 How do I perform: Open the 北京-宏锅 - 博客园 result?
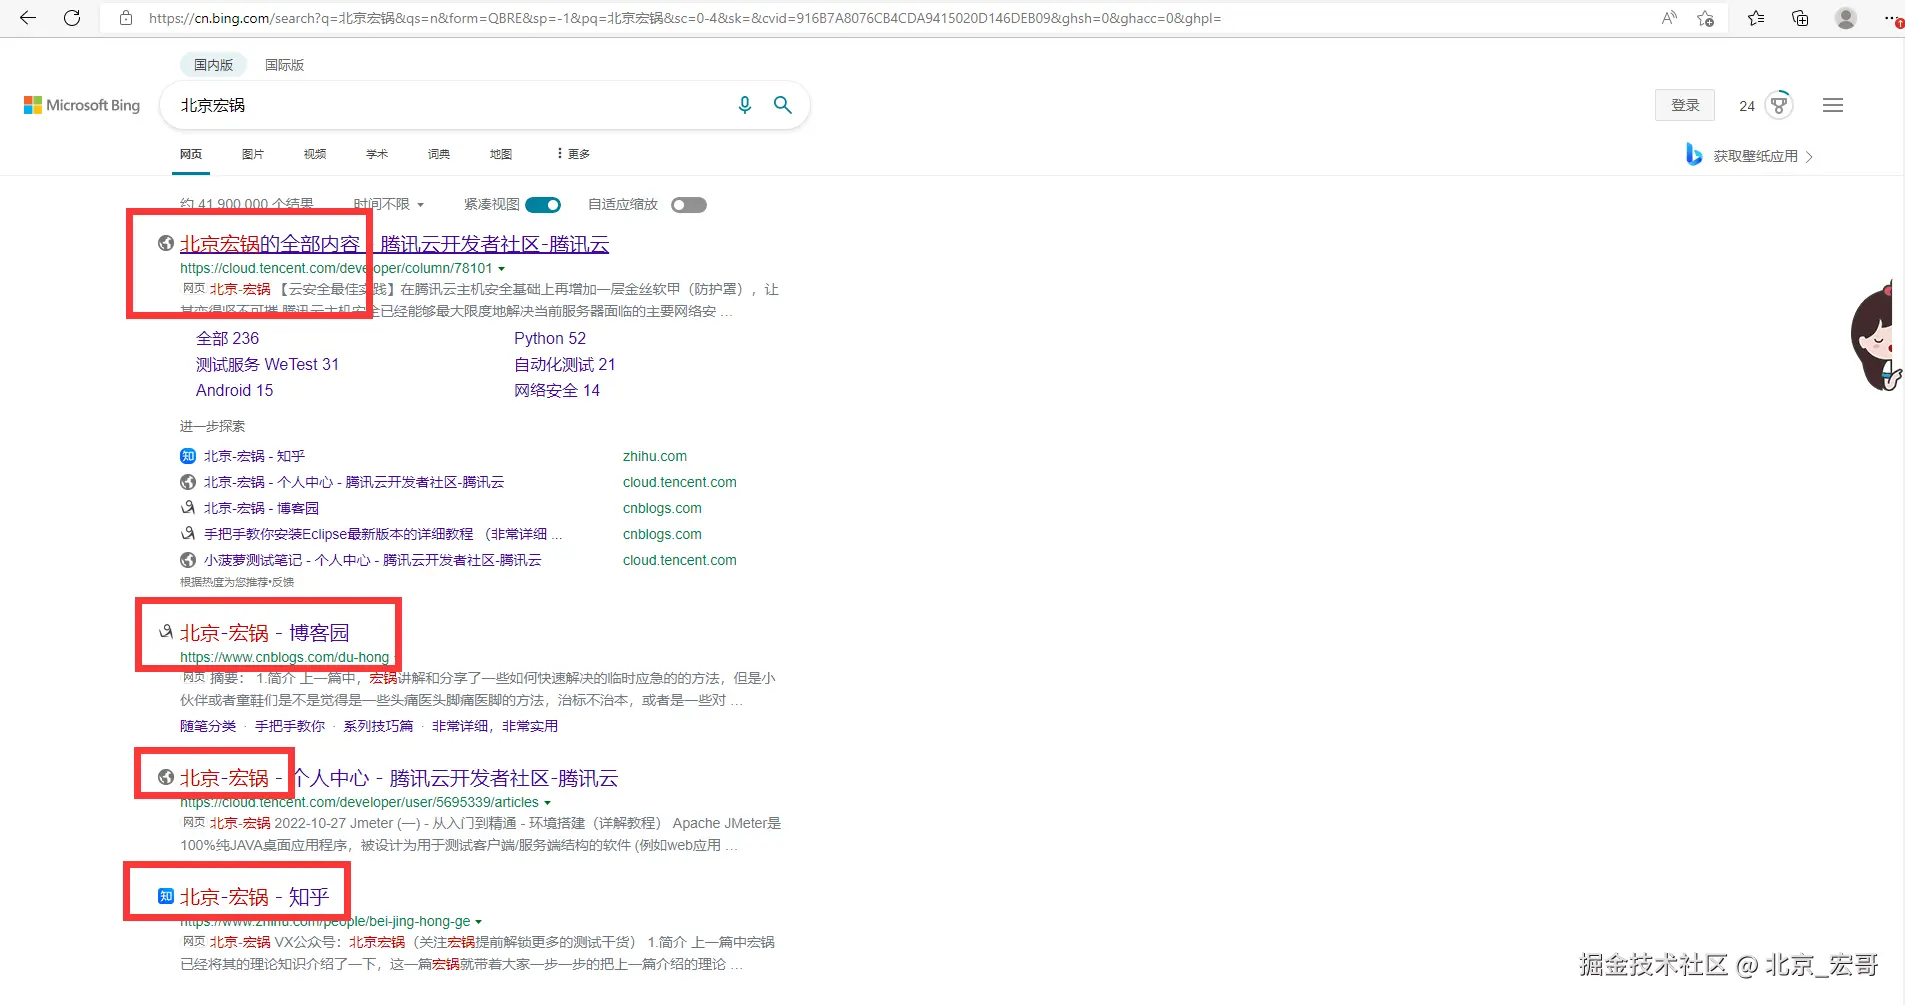tap(265, 632)
